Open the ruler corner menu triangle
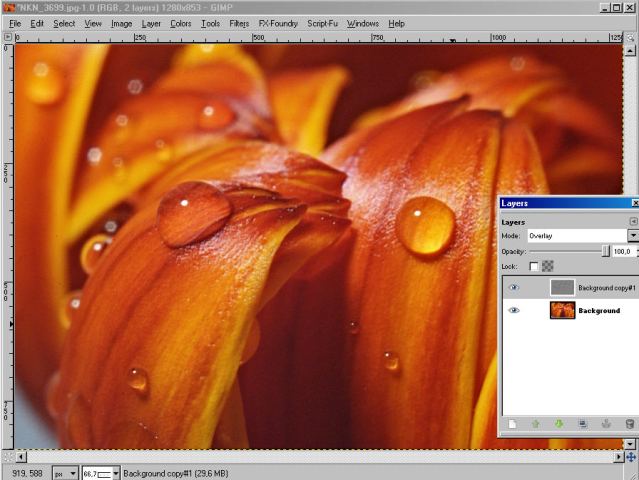The image size is (639, 480). click(7, 37)
